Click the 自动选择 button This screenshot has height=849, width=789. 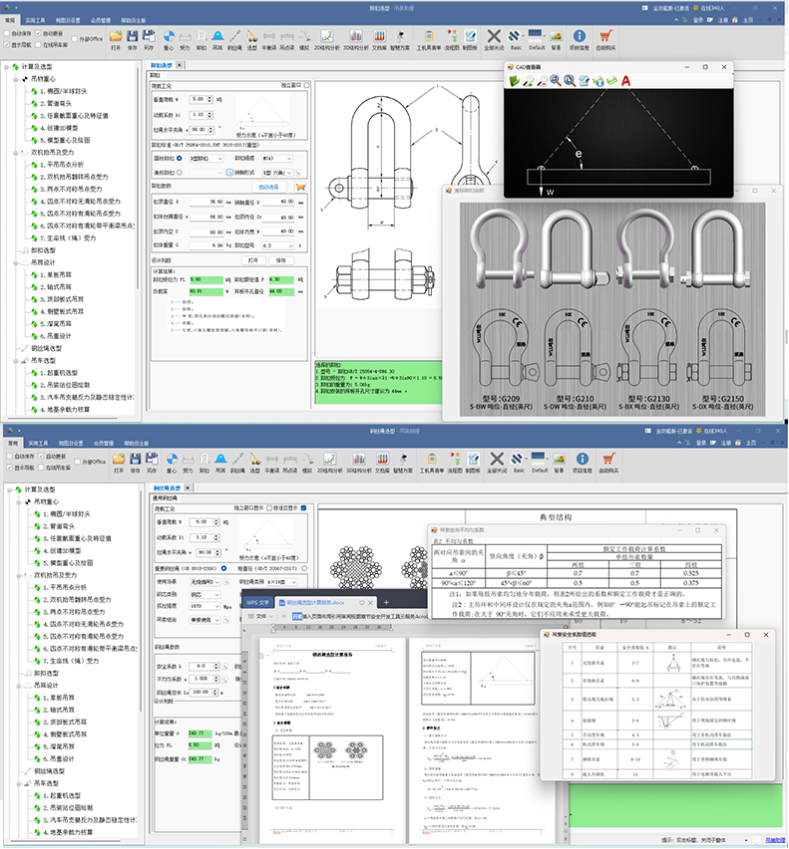[269, 187]
